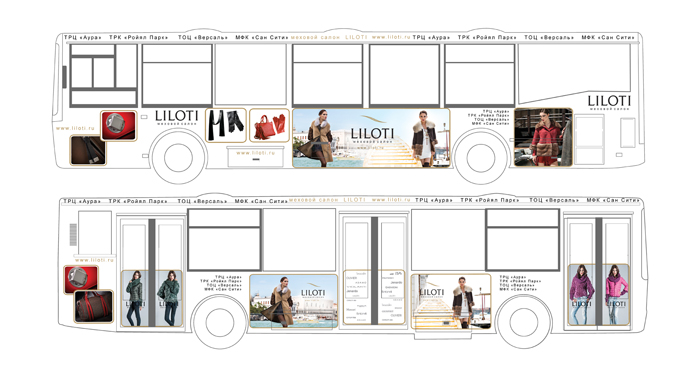
Task: Select the black gloves and scarf picture
Action: (x=226, y=125)
